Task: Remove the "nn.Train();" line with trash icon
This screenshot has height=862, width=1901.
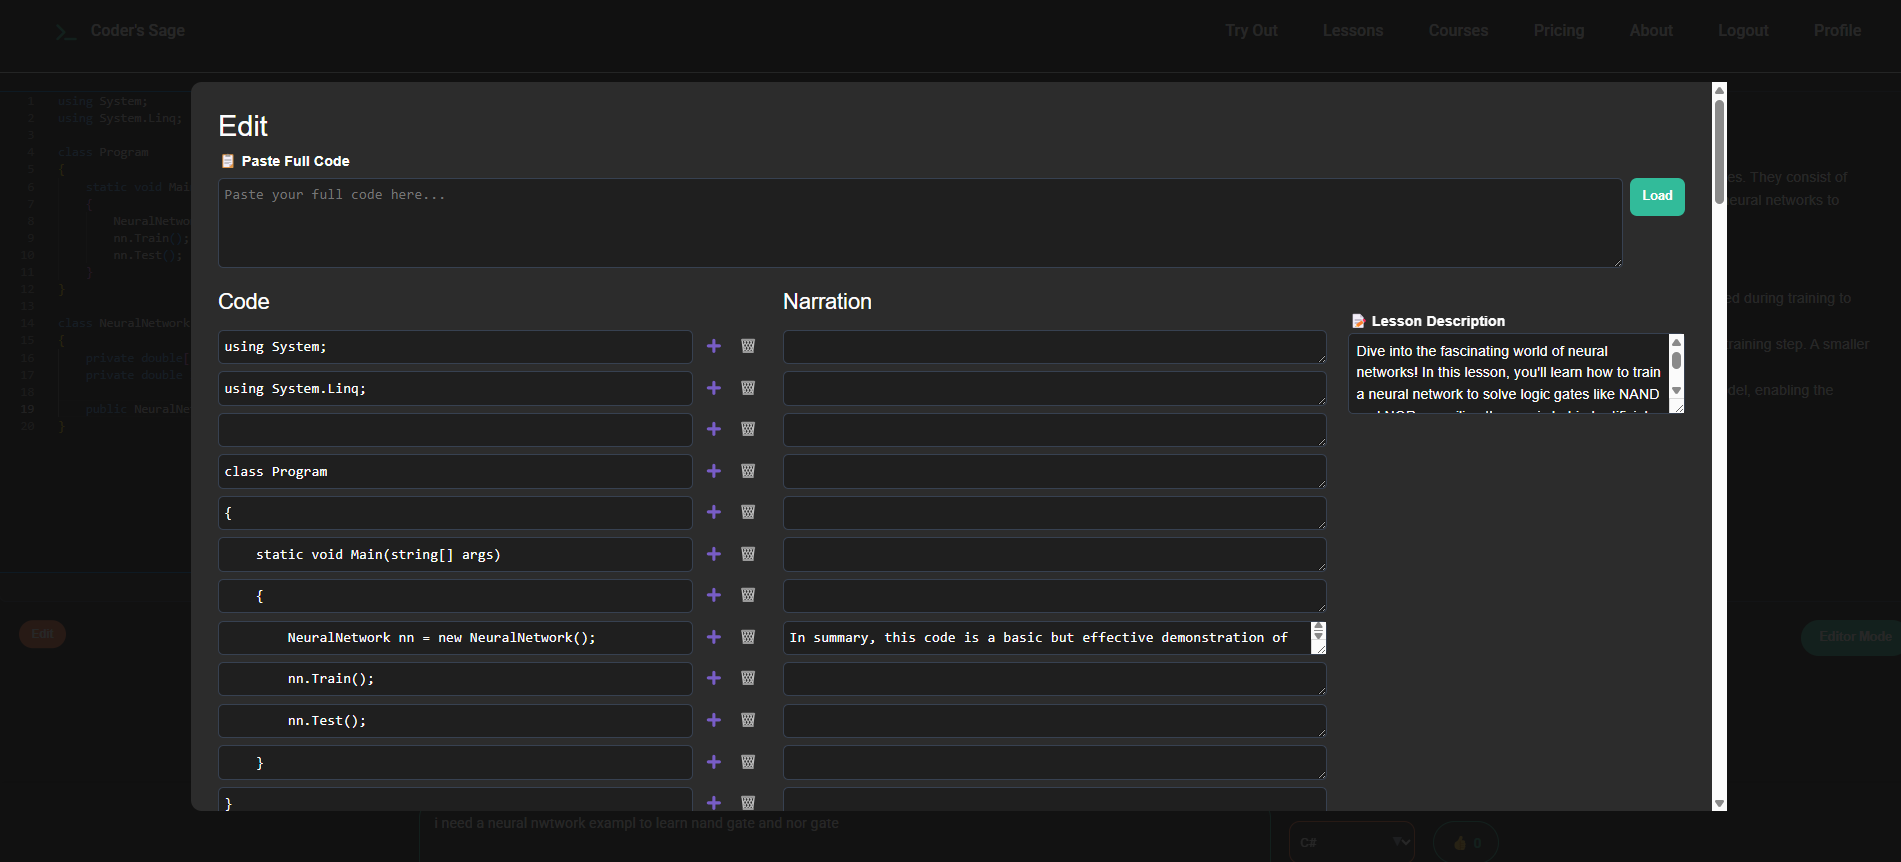Action: click(x=748, y=678)
